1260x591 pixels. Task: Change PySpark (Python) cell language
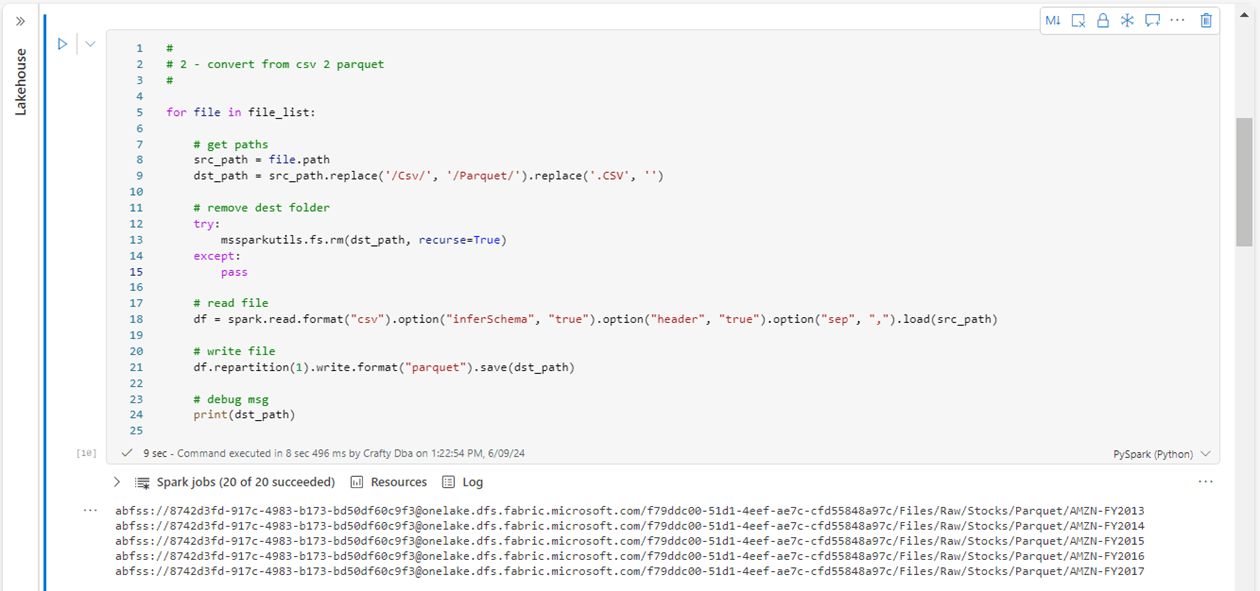coord(1161,454)
